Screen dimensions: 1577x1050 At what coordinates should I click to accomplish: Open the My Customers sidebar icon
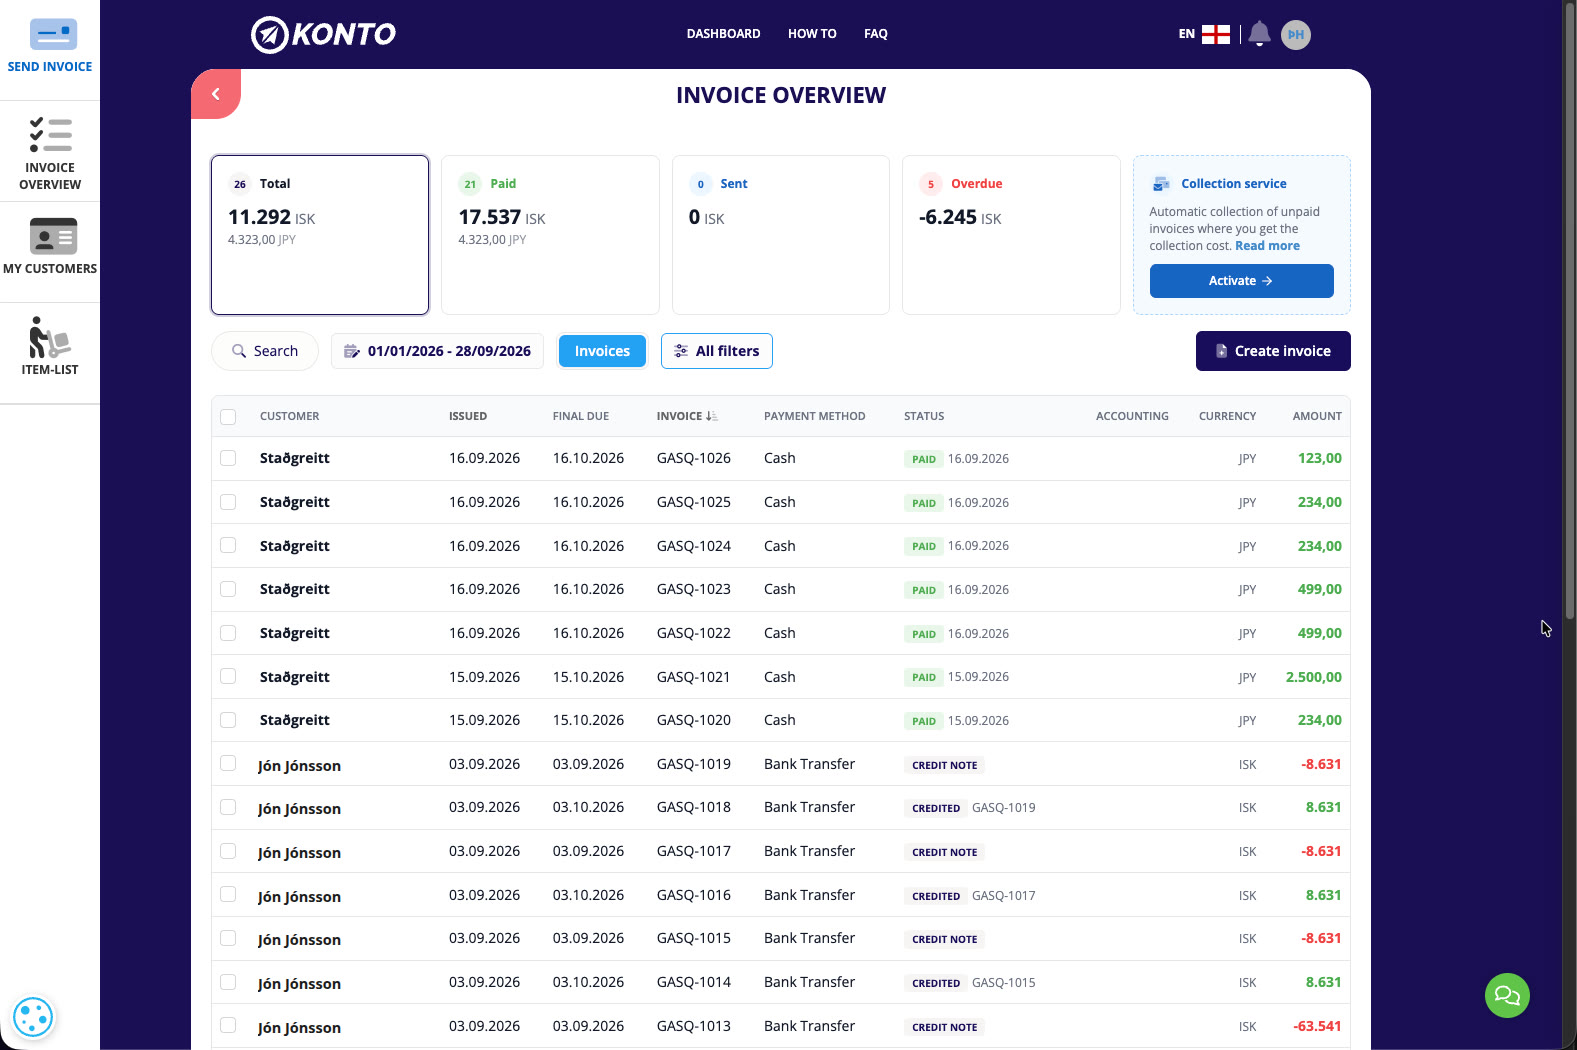coord(53,236)
